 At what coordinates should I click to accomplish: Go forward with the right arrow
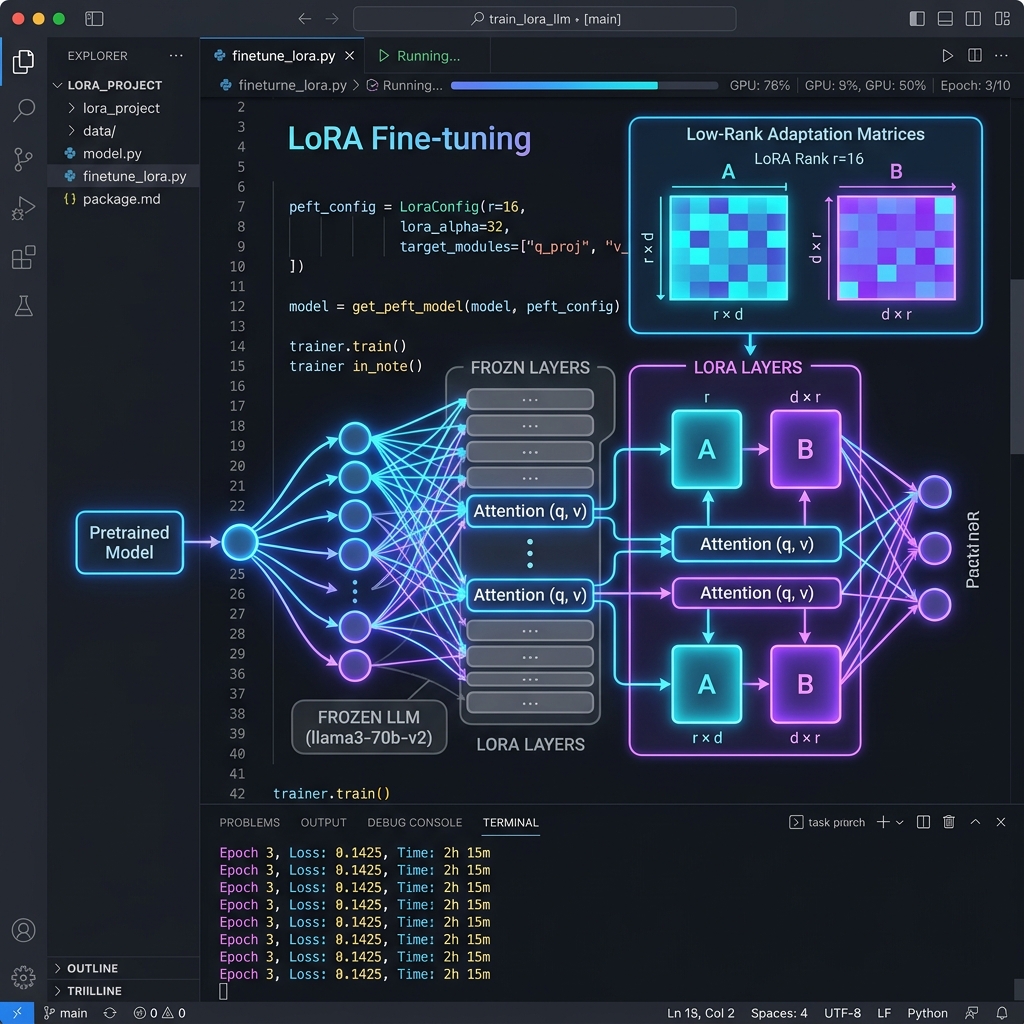click(x=332, y=19)
